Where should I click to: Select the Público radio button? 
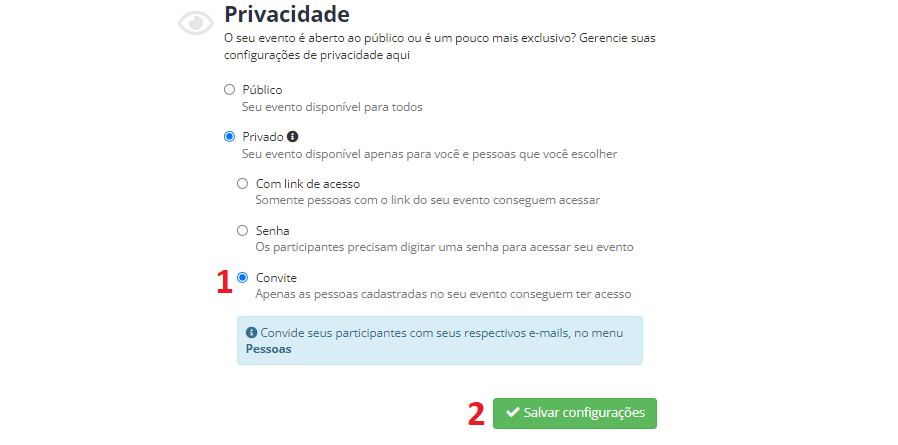[229, 89]
